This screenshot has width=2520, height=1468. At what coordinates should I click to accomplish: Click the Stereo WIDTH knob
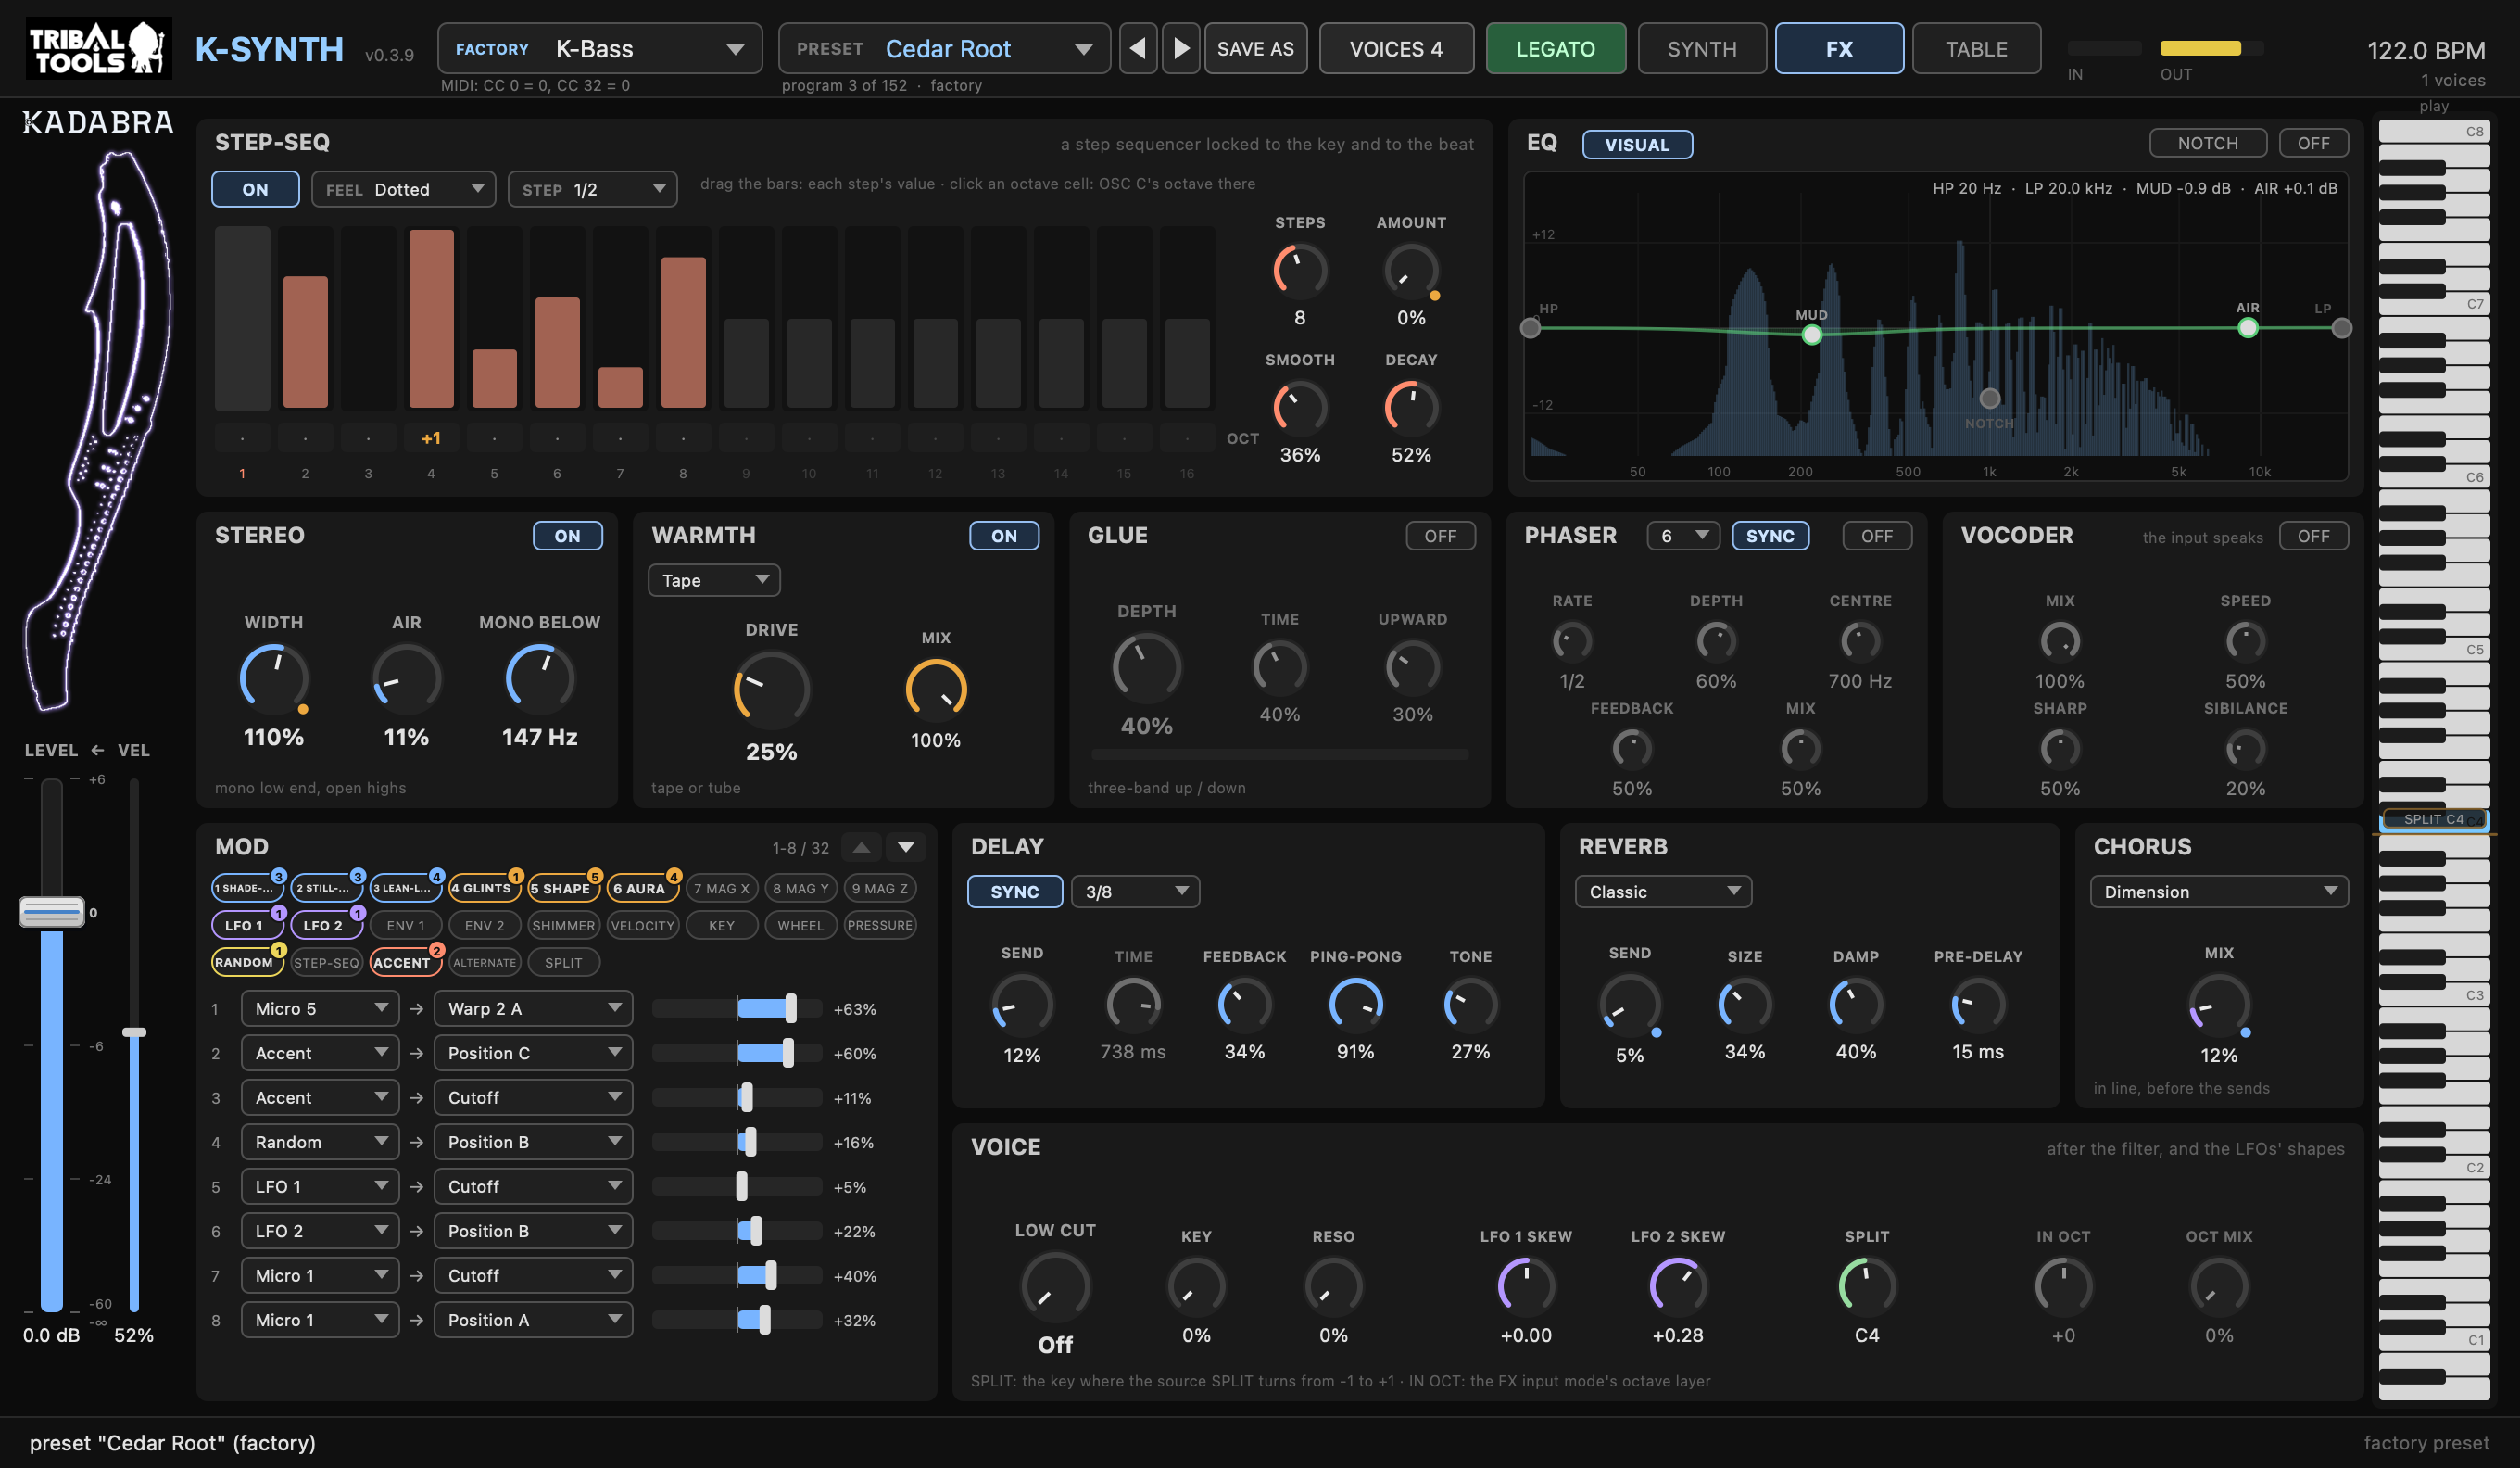274,679
